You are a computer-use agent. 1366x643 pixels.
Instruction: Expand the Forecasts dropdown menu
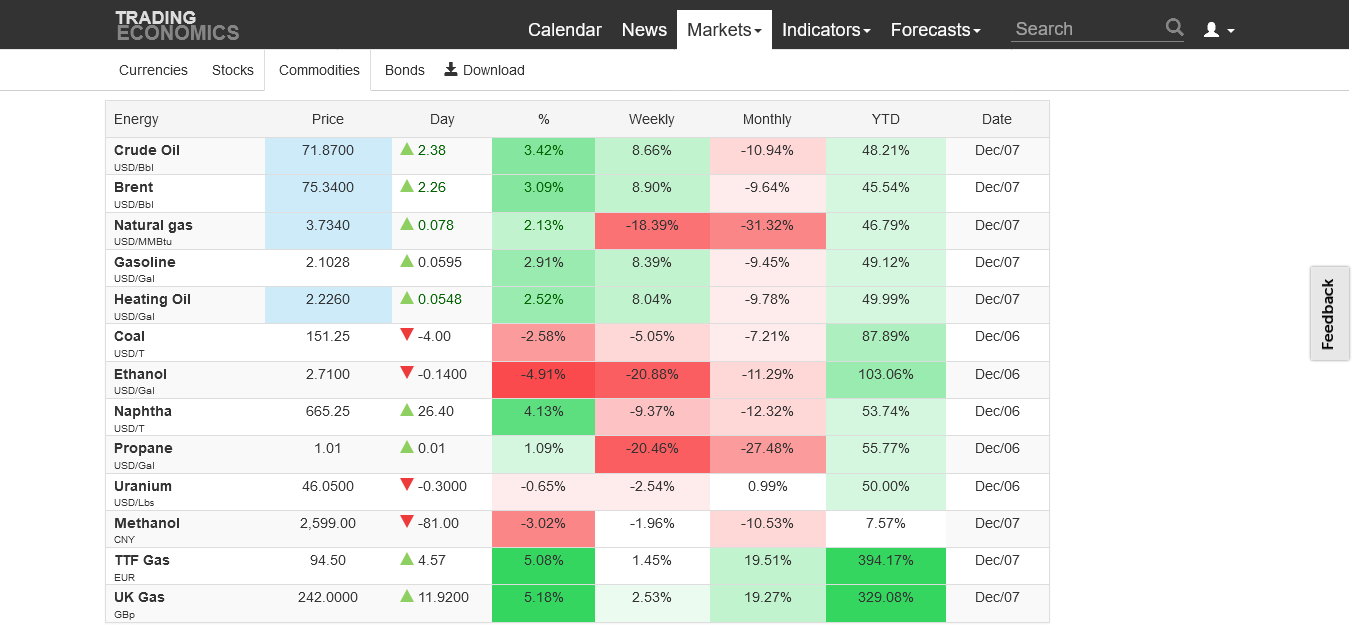pyautogui.click(x=935, y=30)
